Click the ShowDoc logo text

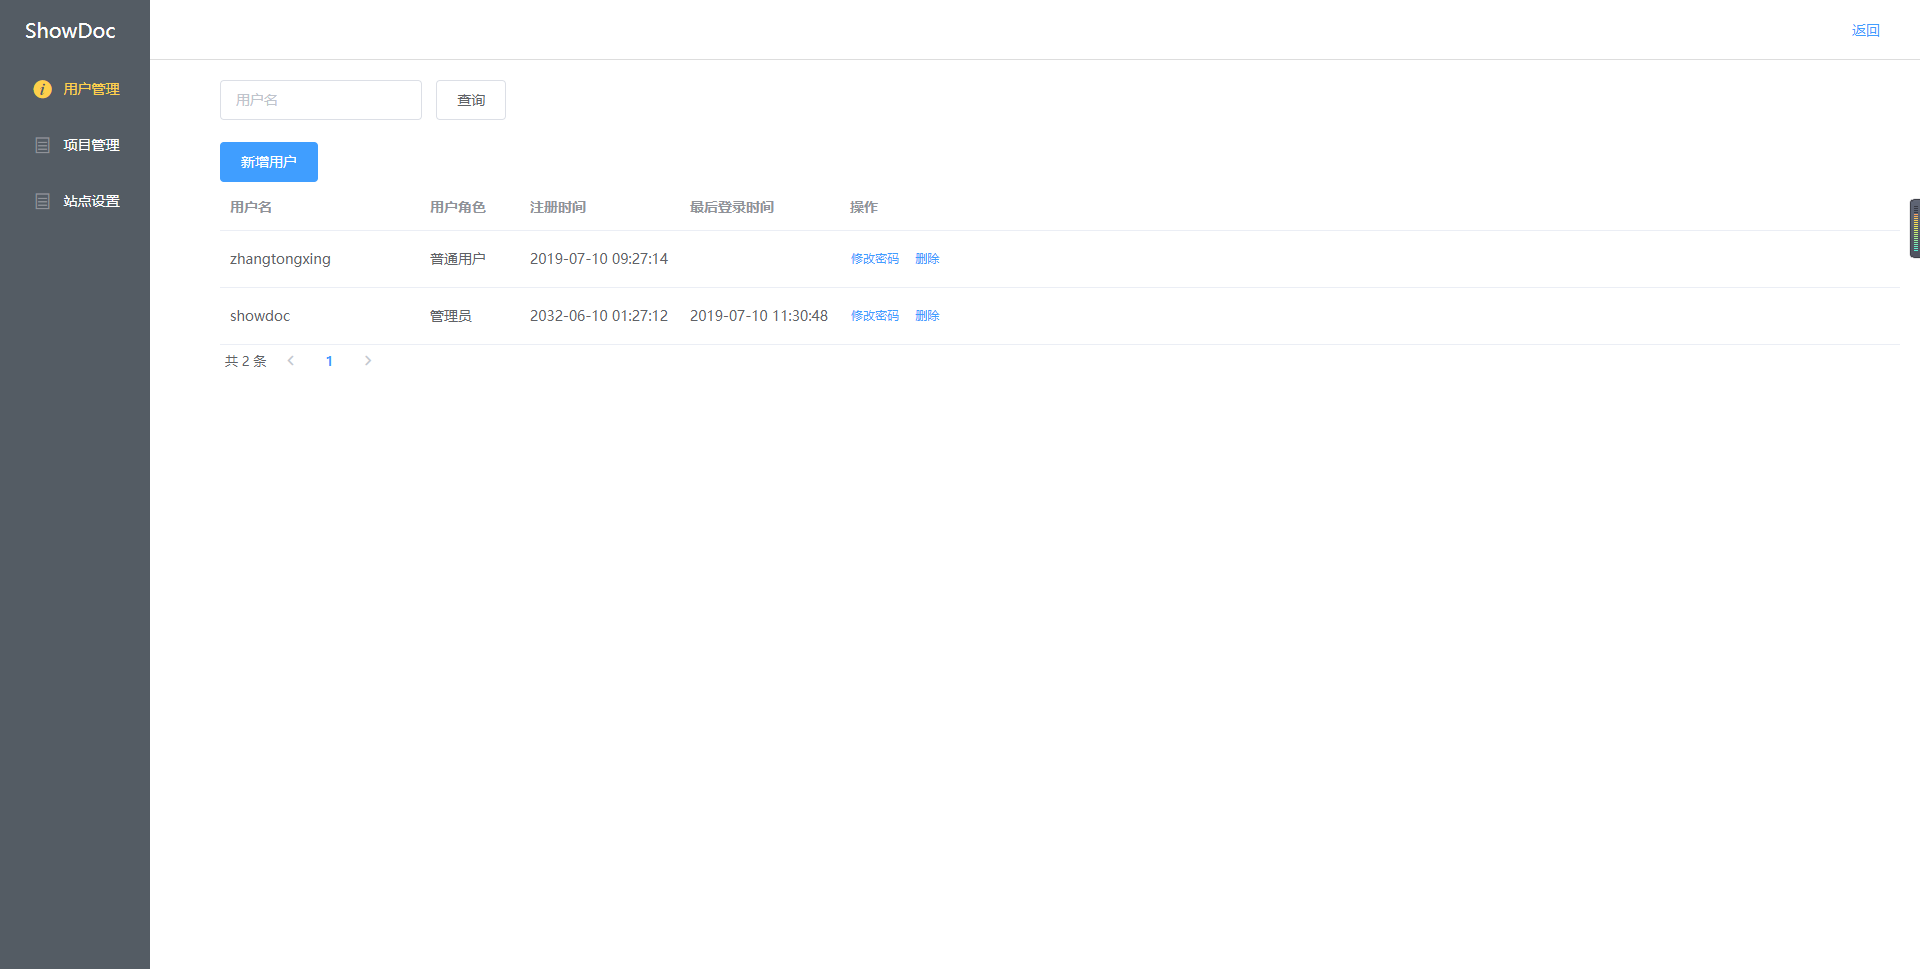(71, 30)
